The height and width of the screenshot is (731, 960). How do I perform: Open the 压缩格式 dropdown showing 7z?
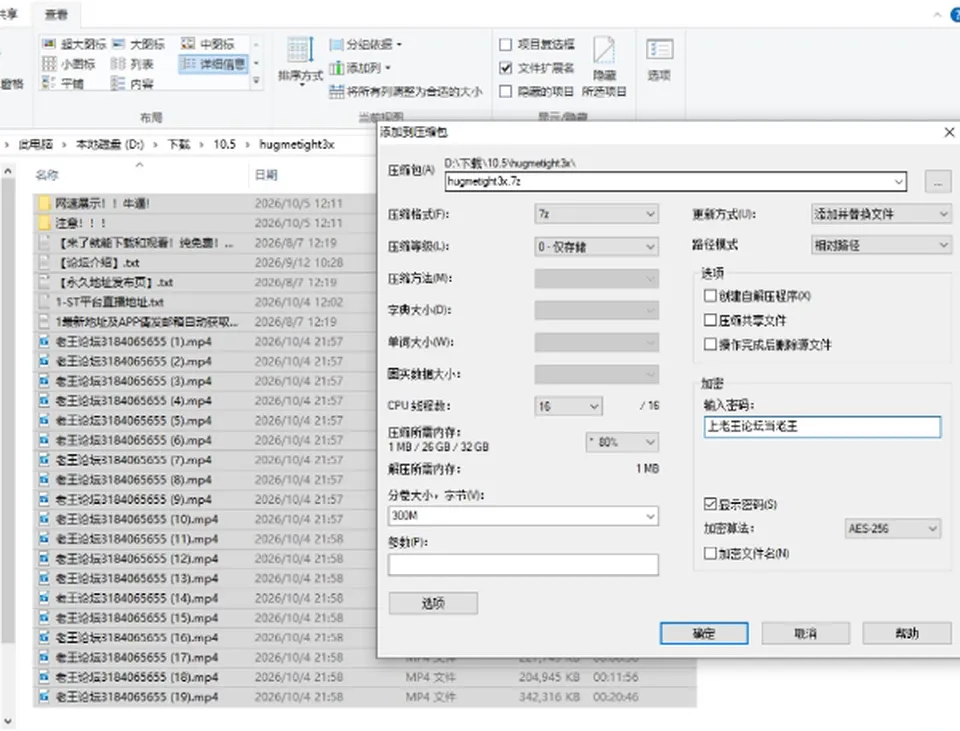(596, 214)
